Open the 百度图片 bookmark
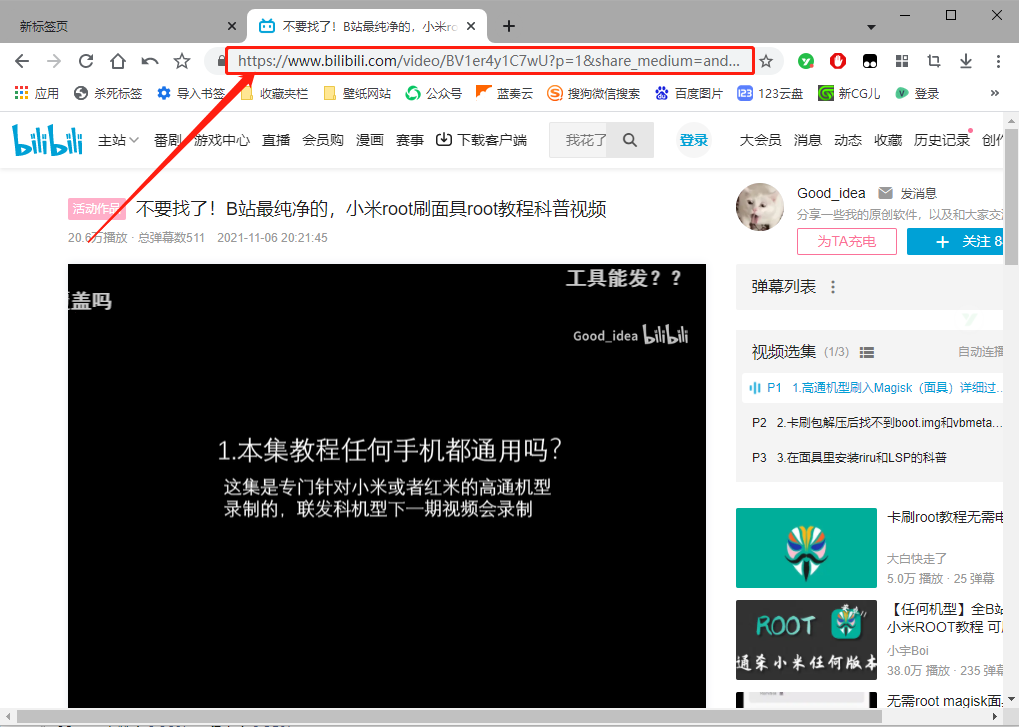The image size is (1019, 727). (x=689, y=94)
